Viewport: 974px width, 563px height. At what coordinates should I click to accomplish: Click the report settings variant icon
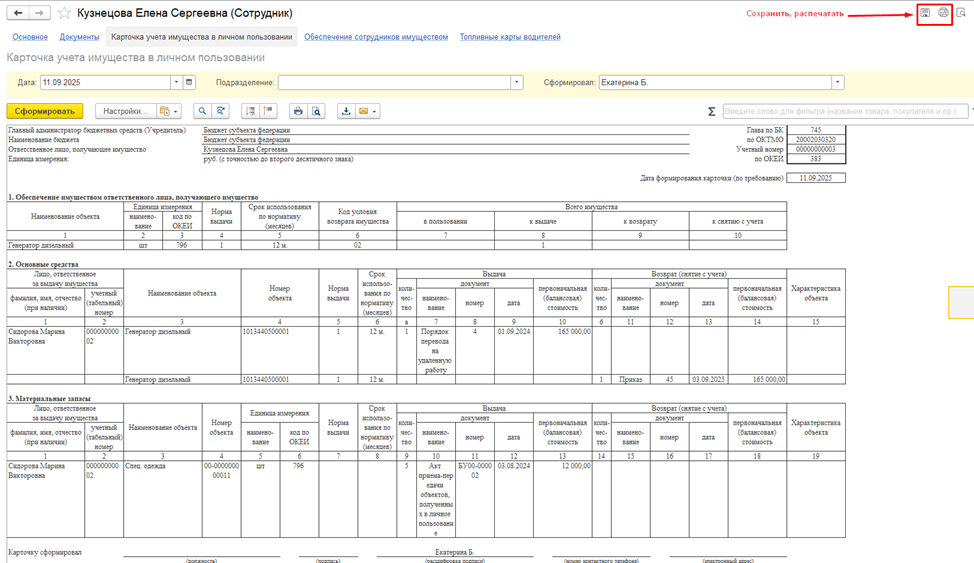[165, 111]
